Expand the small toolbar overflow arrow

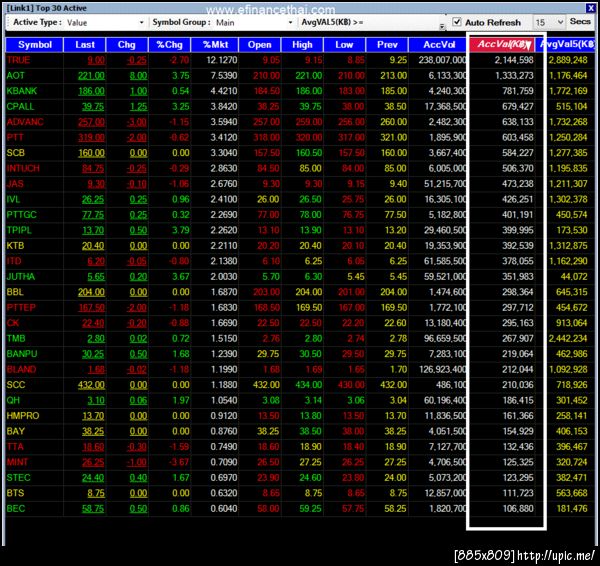tap(442, 26)
